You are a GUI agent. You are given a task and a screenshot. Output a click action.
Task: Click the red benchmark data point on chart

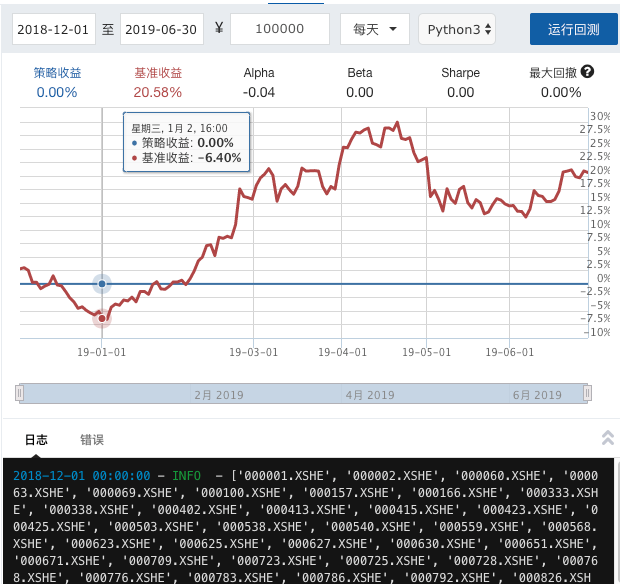click(102, 318)
